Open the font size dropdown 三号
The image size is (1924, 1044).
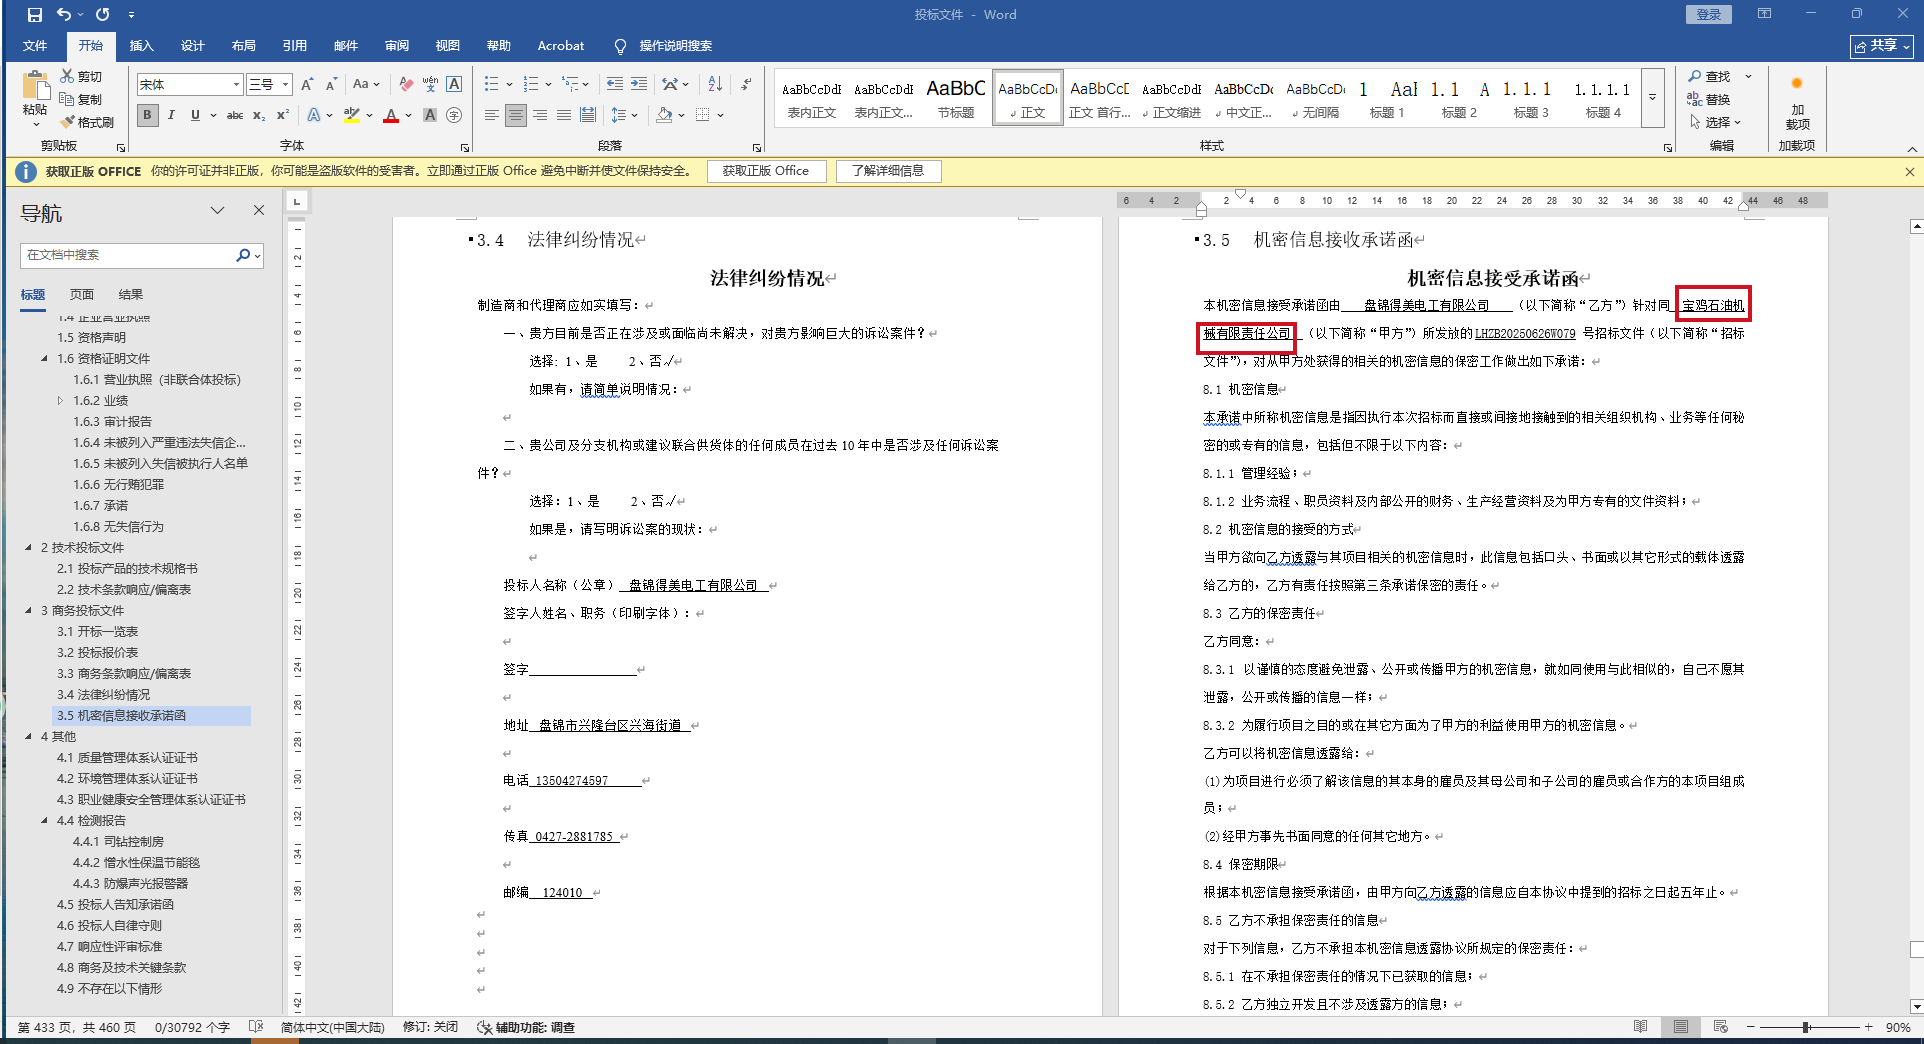tap(285, 85)
